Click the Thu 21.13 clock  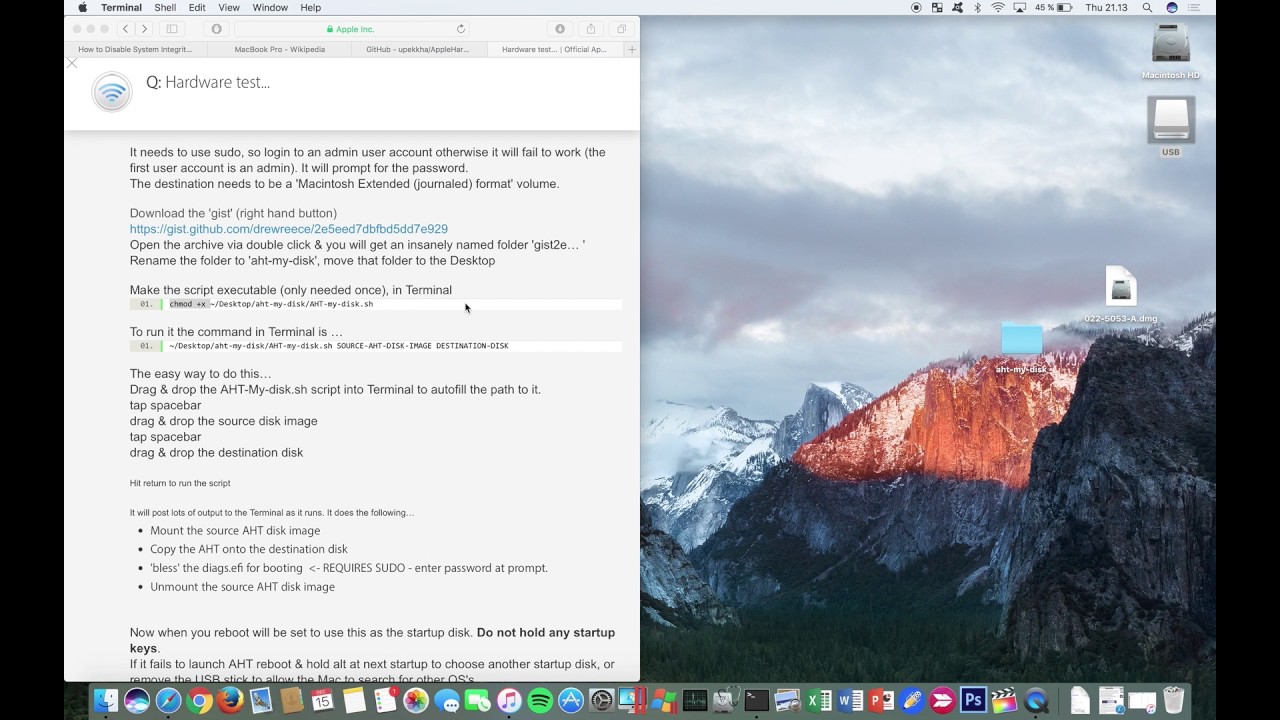[1106, 7]
